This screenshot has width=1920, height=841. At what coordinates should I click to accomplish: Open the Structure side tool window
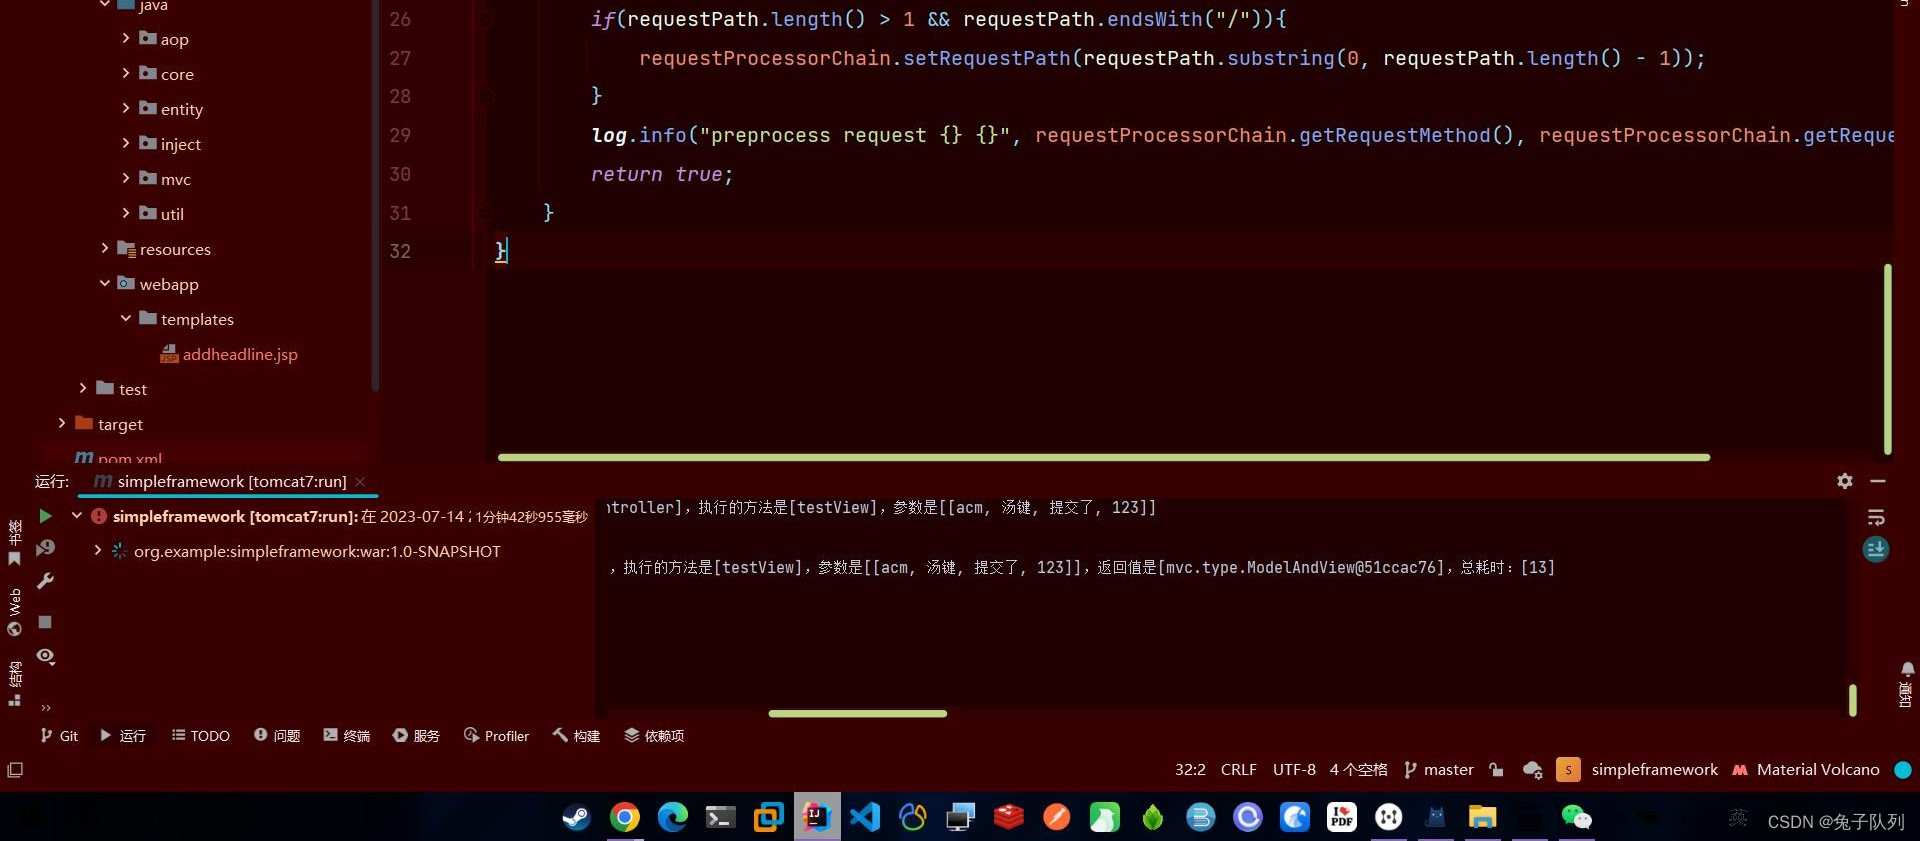point(14,684)
